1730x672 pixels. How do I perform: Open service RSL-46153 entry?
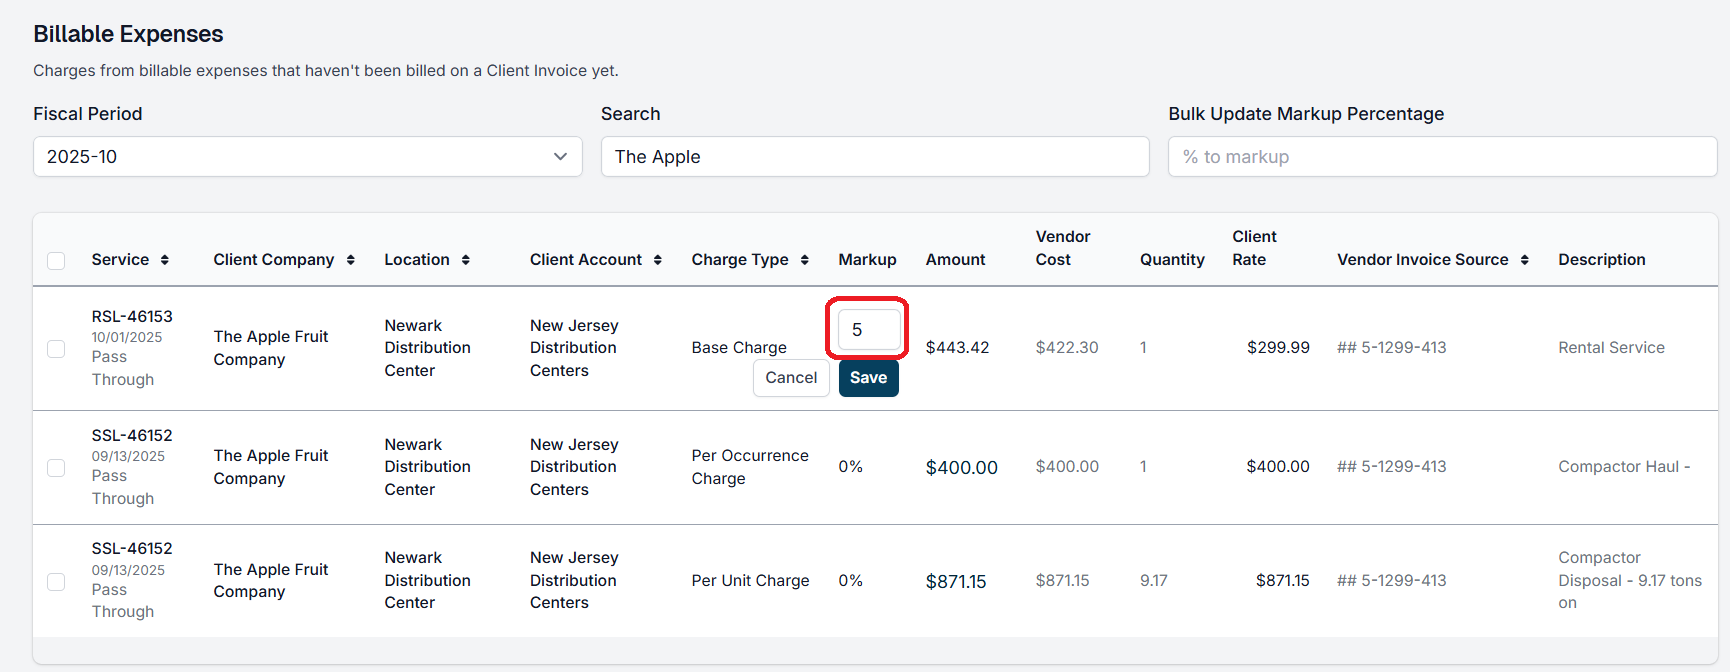coord(132,317)
